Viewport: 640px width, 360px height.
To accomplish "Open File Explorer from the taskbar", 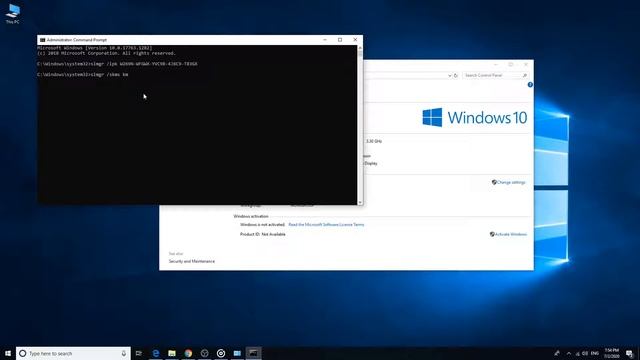I will coord(172,353).
